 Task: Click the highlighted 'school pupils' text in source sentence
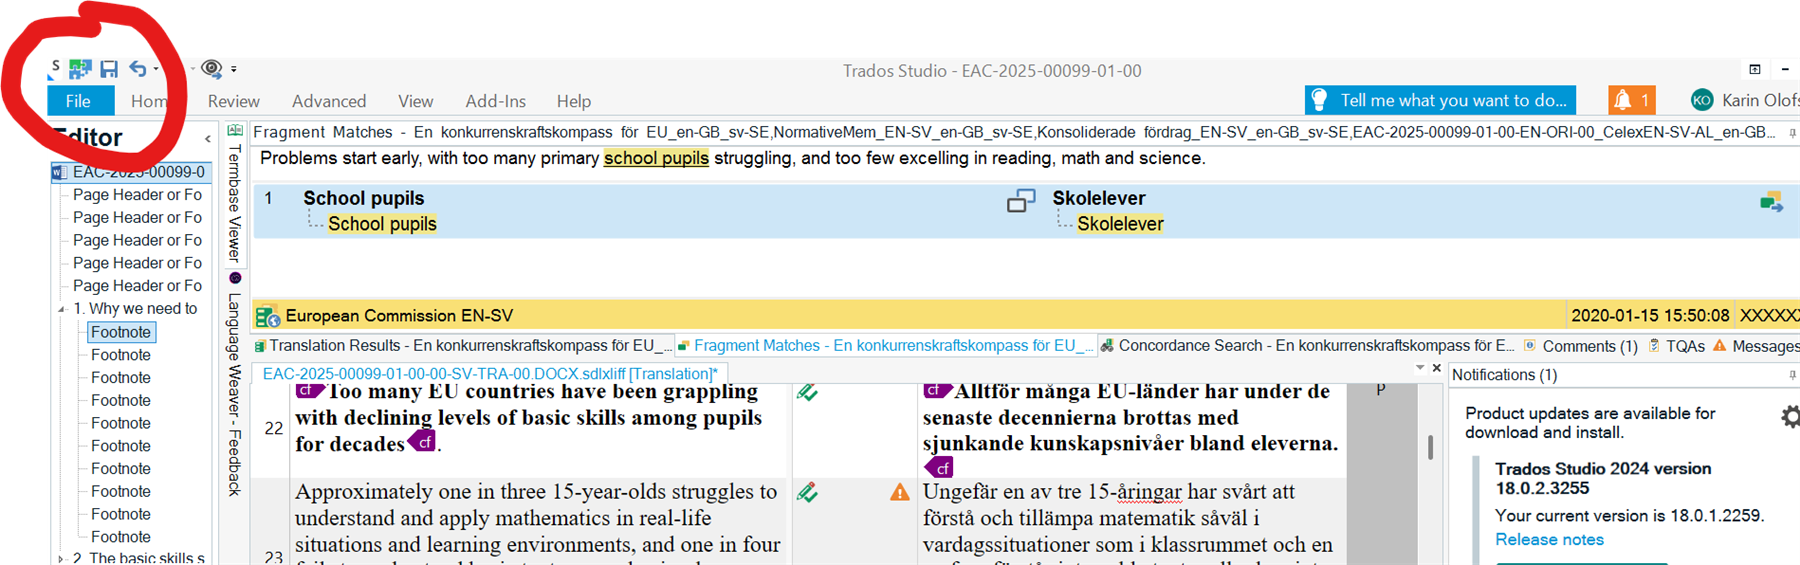pyautogui.click(x=656, y=158)
